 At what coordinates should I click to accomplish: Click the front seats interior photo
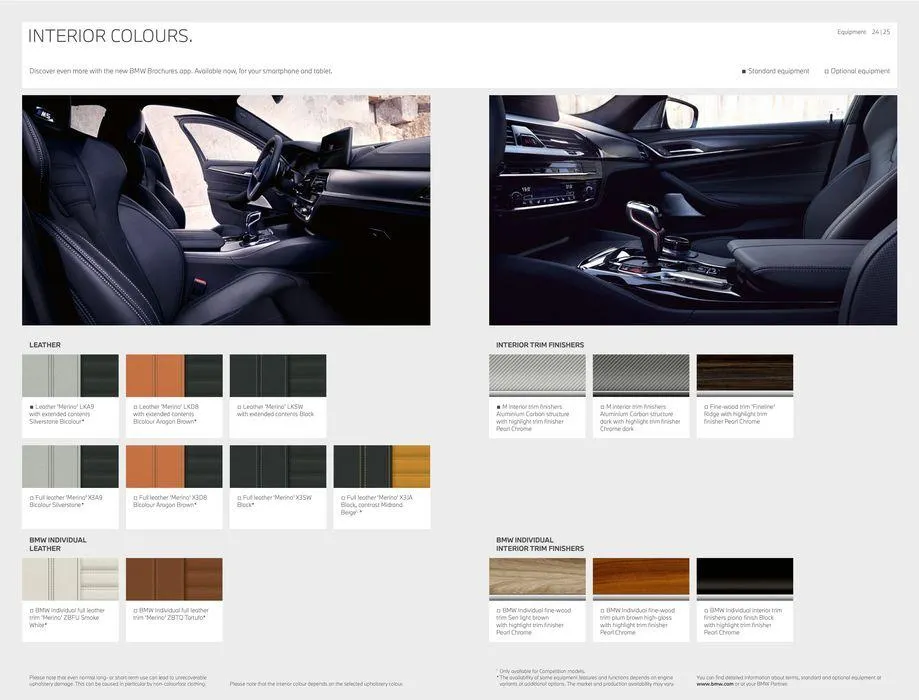pyautogui.click(x=226, y=210)
